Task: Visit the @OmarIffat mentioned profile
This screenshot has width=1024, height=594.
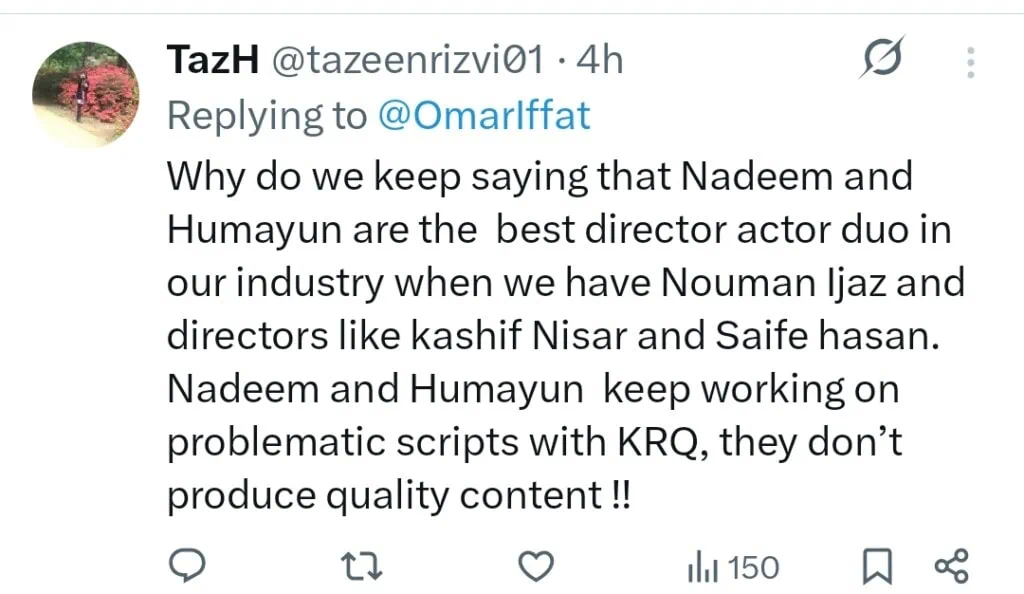Action: click(484, 116)
